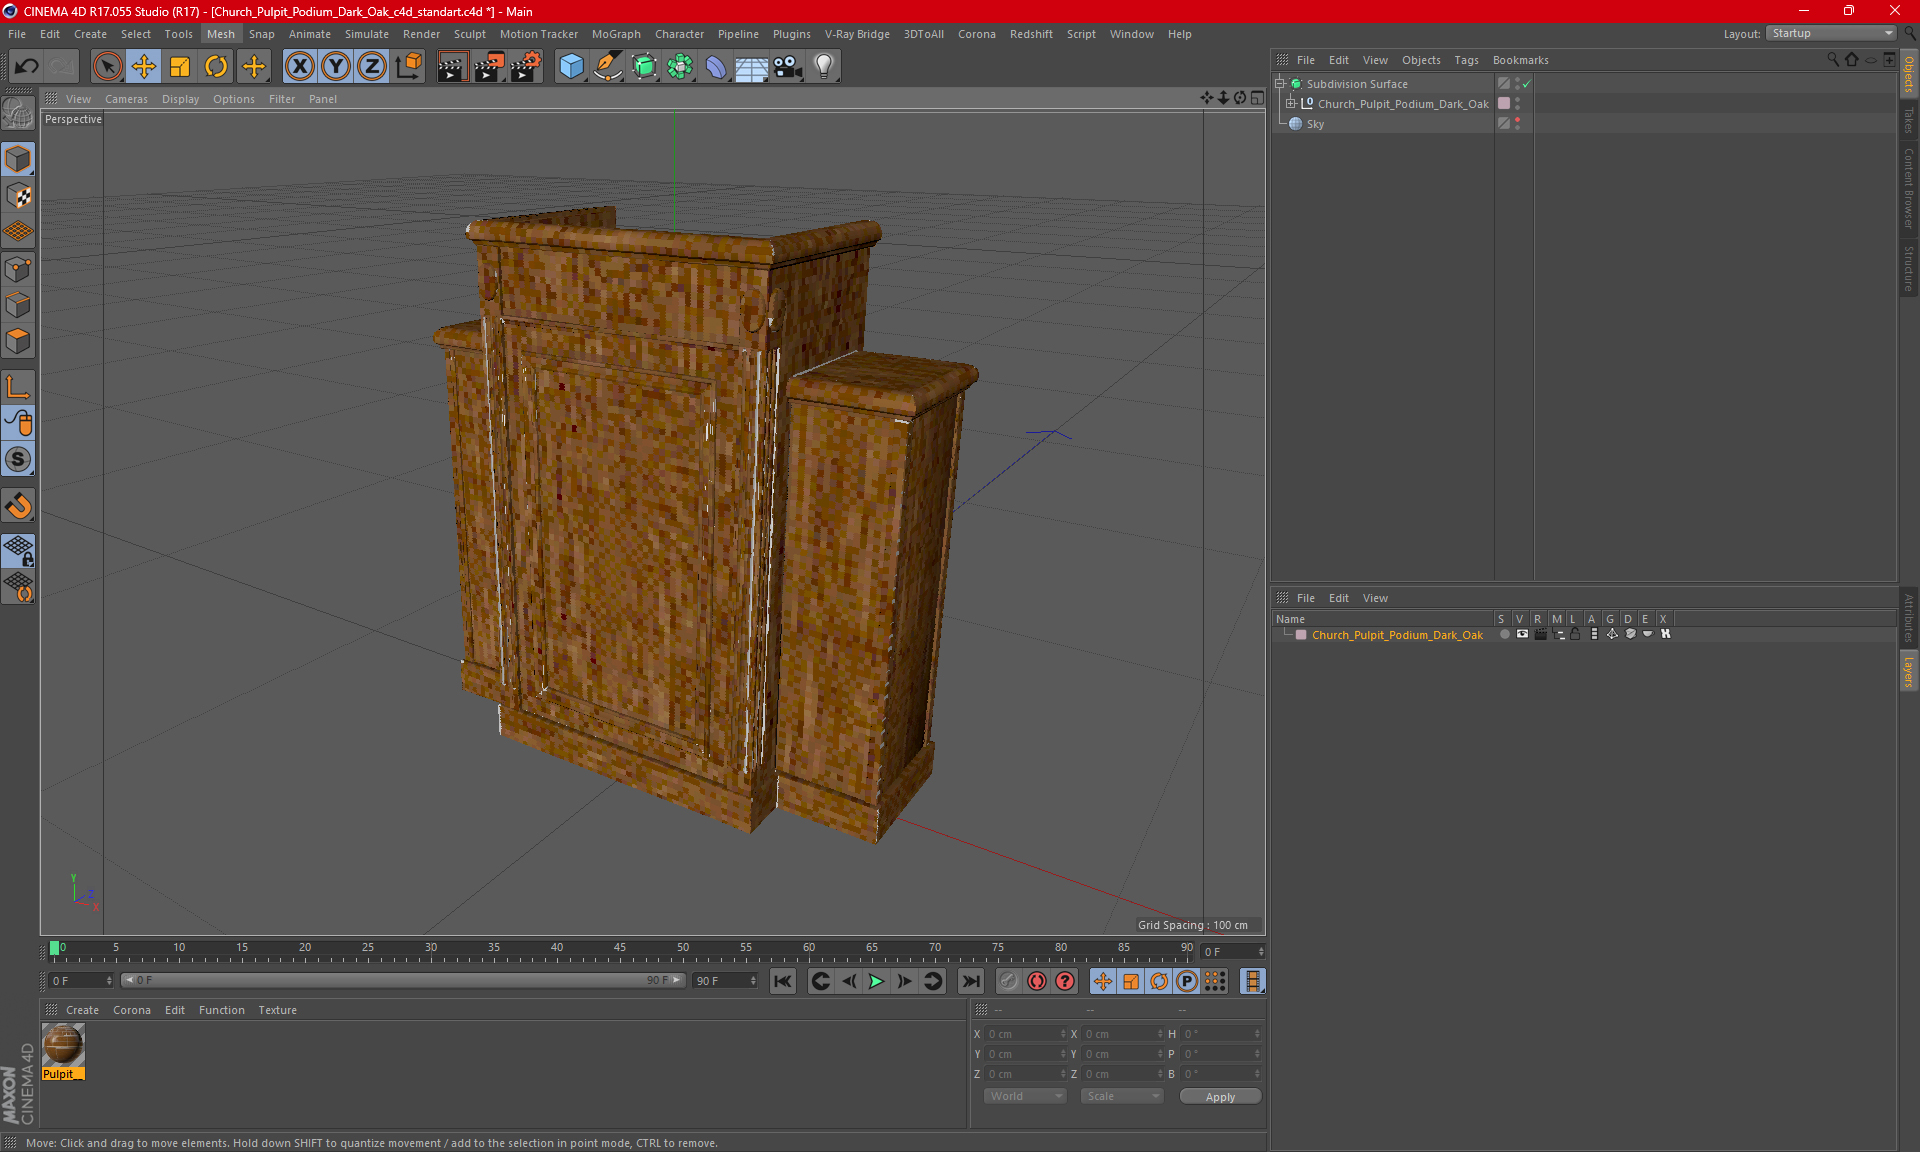This screenshot has width=1920, height=1152.
Task: Add a Camera object
Action: [x=788, y=67]
